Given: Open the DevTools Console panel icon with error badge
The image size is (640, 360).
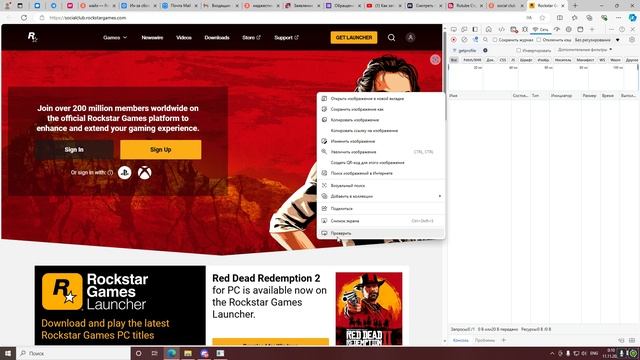Looking at the screenshot, I should coord(514,29).
